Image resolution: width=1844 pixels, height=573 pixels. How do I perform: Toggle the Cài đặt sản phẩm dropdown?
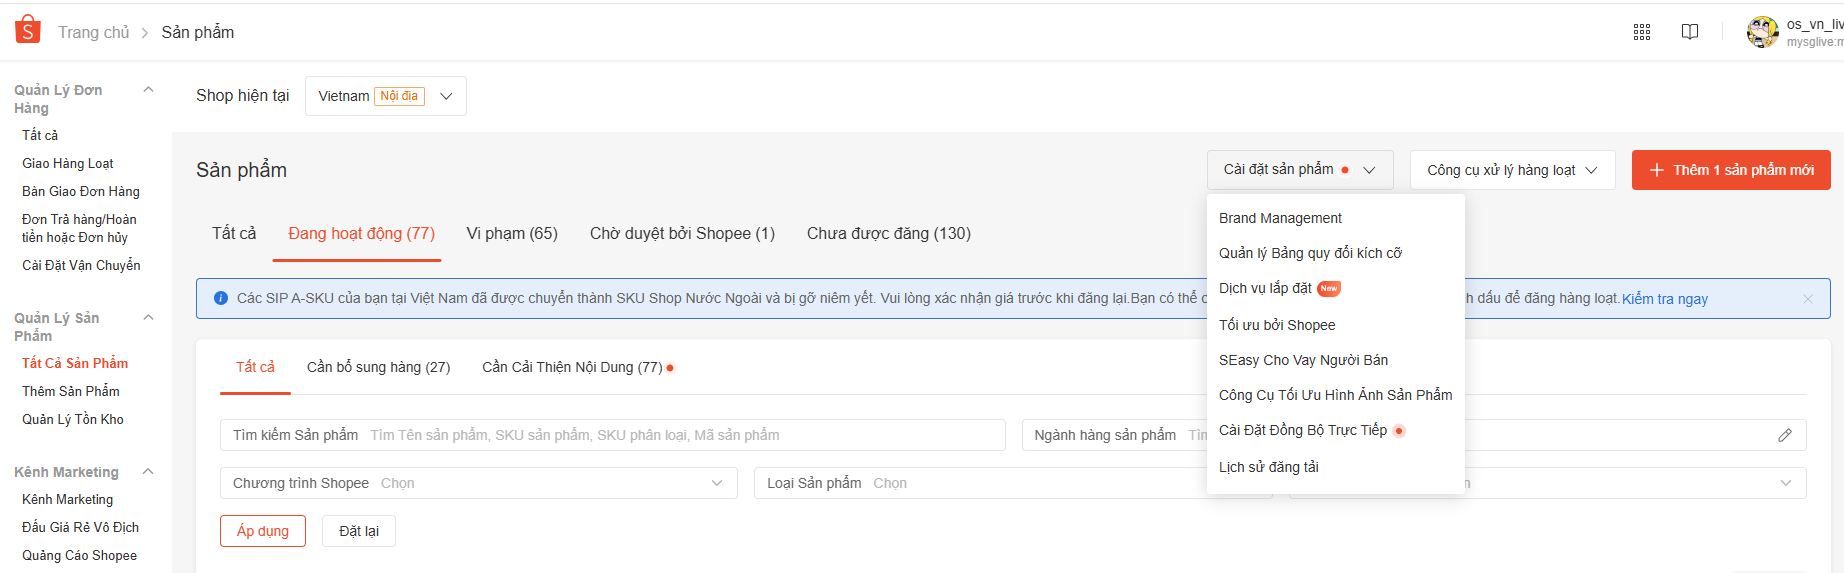(x=1300, y=170)
